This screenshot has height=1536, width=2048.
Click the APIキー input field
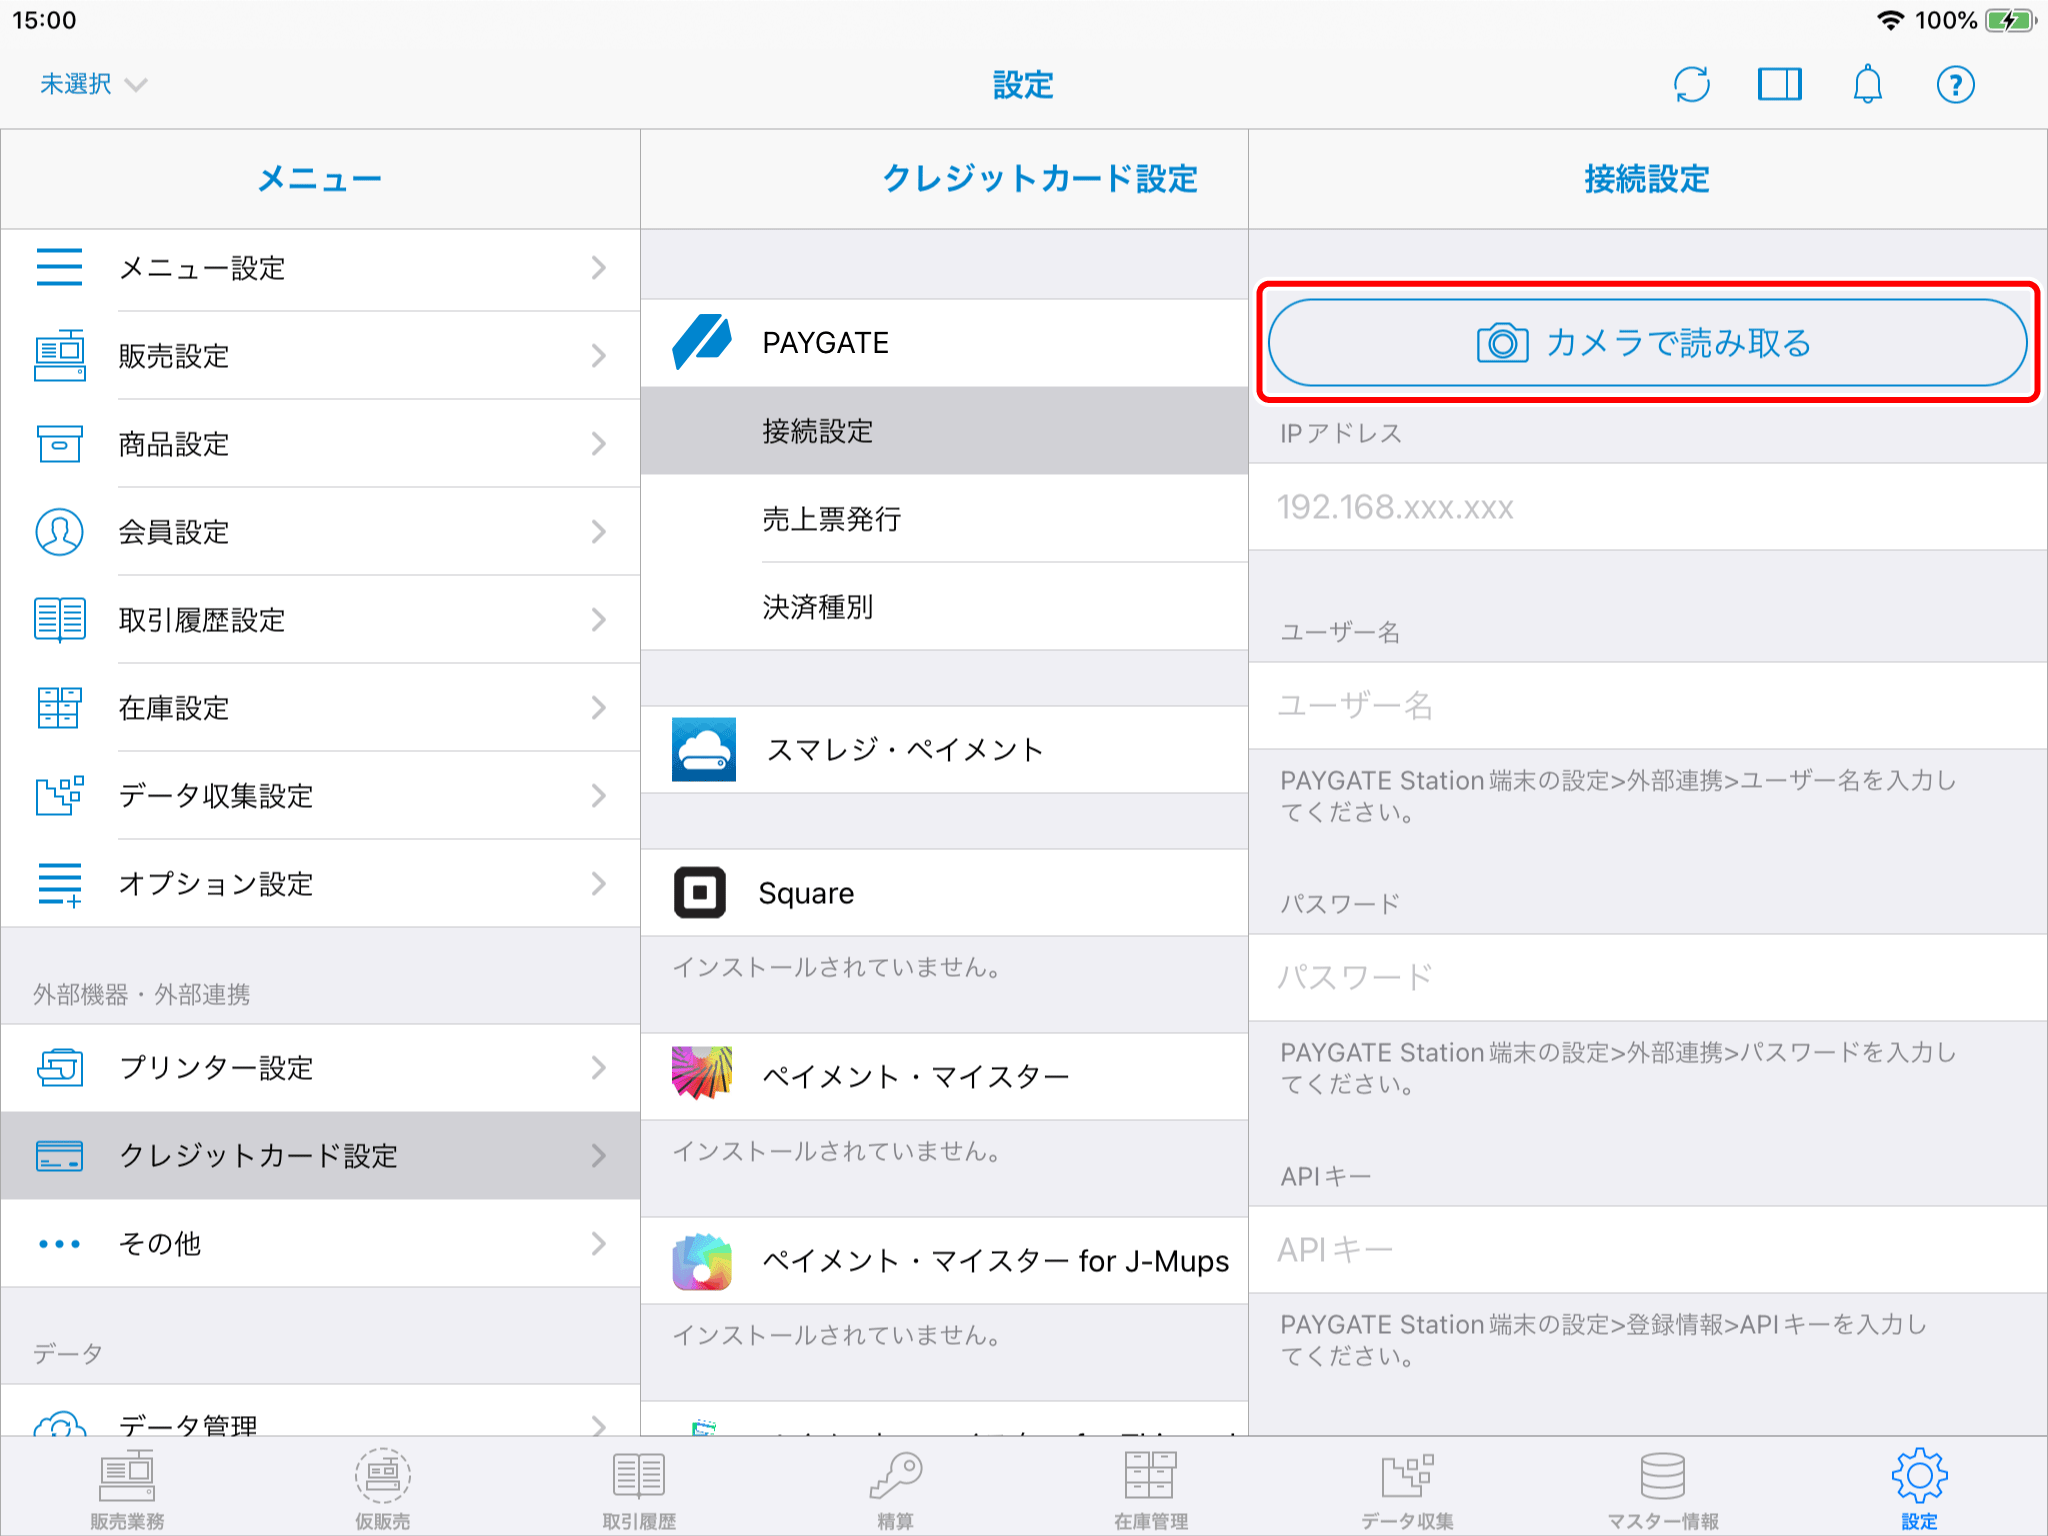[x=1646, y=1250]
